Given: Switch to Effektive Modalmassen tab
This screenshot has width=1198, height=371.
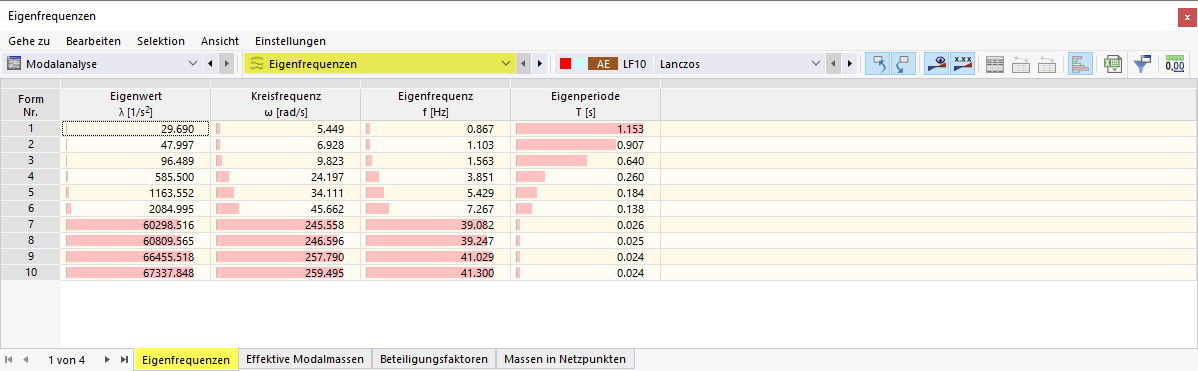Looking at the screenshot, I should tap(305, 359).
